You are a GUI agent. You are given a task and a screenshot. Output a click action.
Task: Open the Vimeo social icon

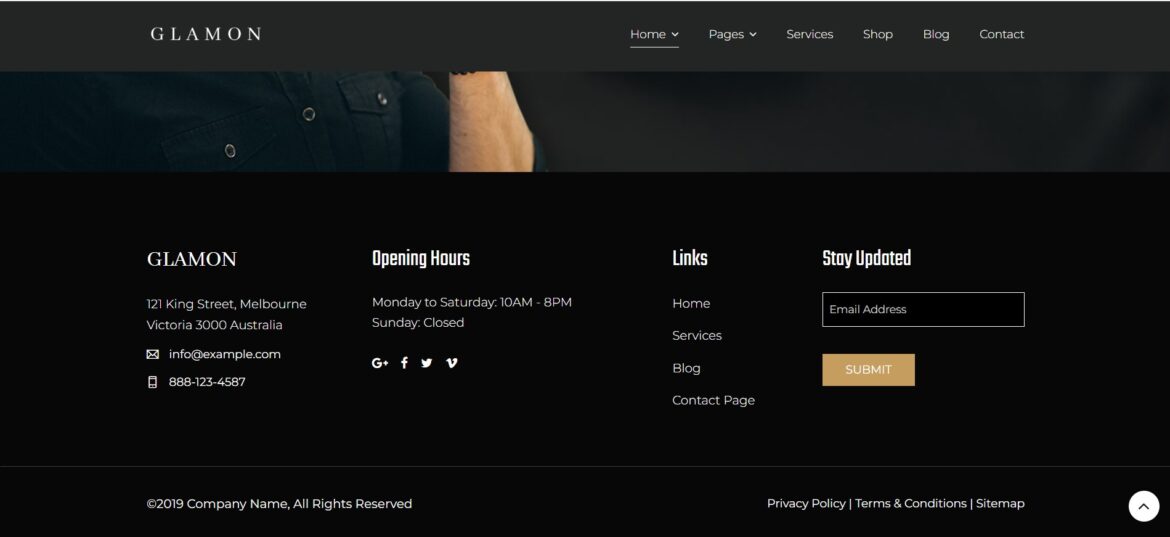point(451,363)
